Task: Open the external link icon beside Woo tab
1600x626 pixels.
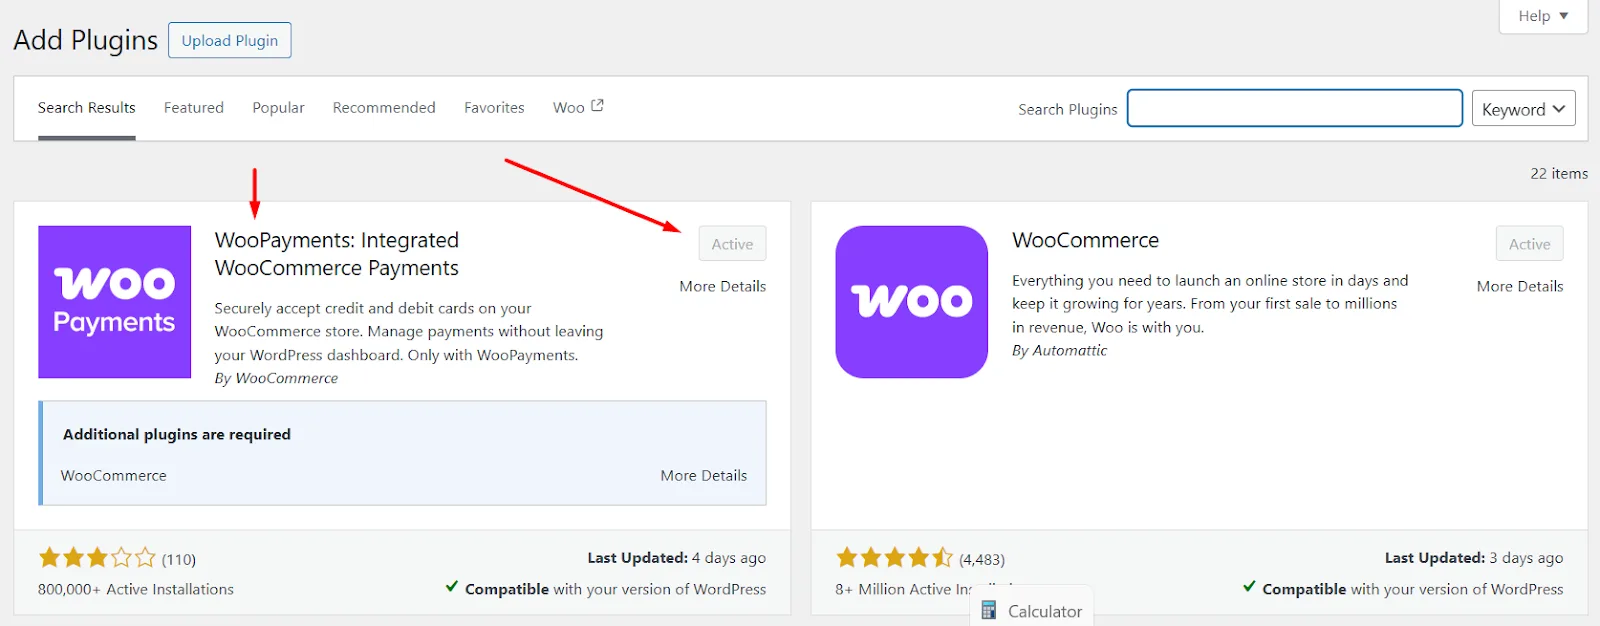Action: pos(597,106)
